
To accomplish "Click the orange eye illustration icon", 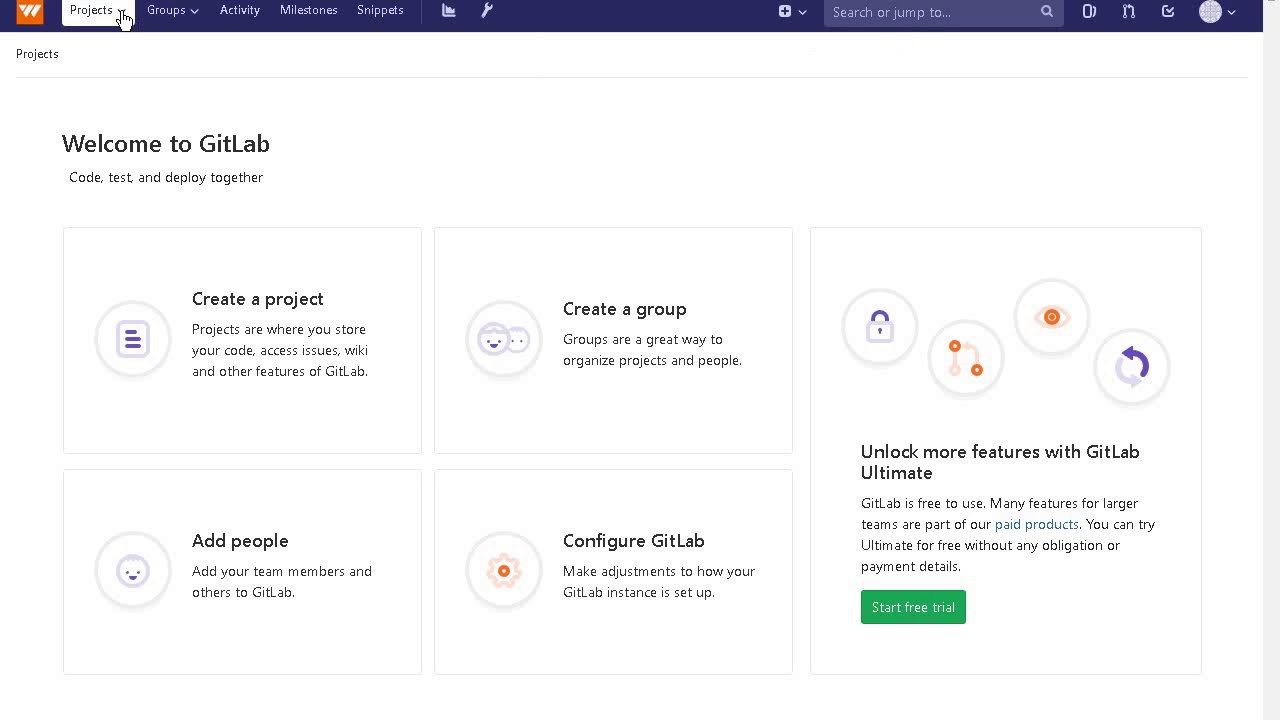I will 1052,317.
